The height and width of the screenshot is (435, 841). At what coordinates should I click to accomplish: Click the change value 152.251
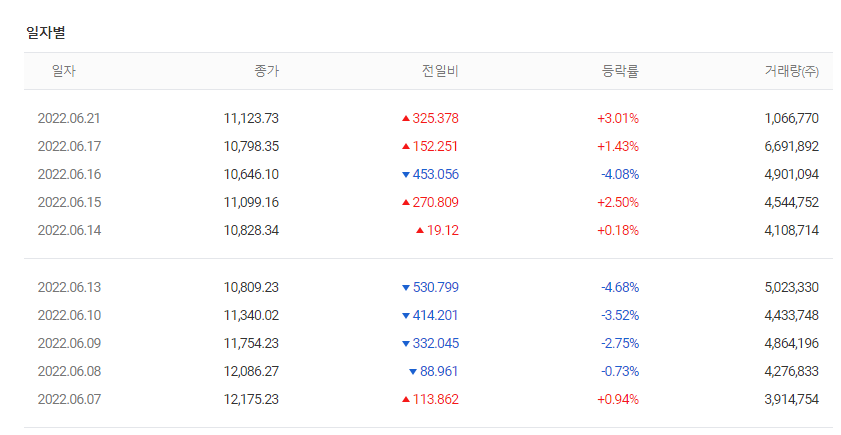click(x=436, y=146)
